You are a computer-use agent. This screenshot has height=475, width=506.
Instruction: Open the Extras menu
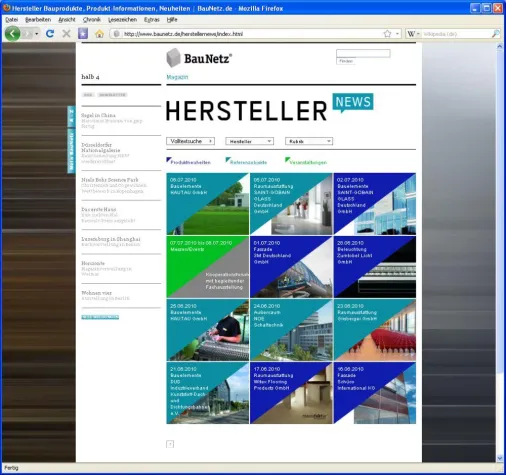point(152,20)
